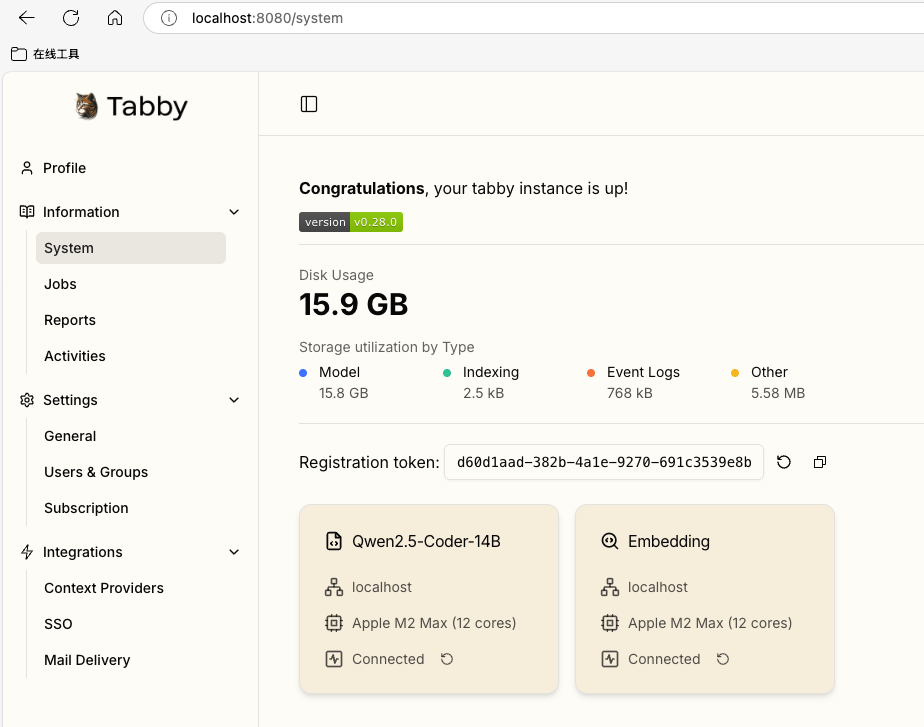Click the Embedding card title

pos(668,541)
